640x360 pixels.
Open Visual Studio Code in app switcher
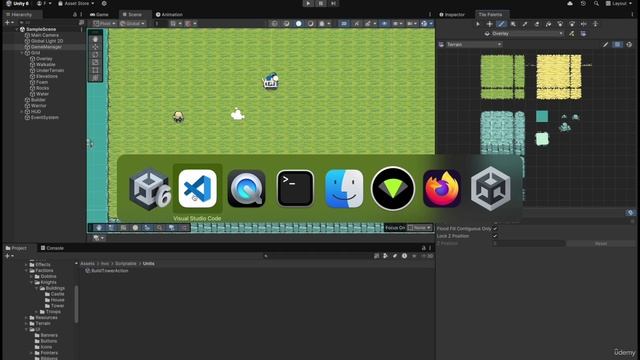(x=198, y=189)
